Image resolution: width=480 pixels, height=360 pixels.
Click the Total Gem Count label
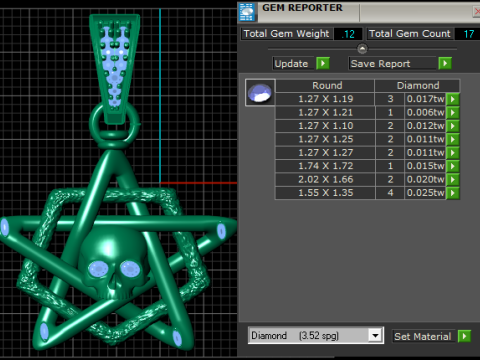(x=410, y=34)
